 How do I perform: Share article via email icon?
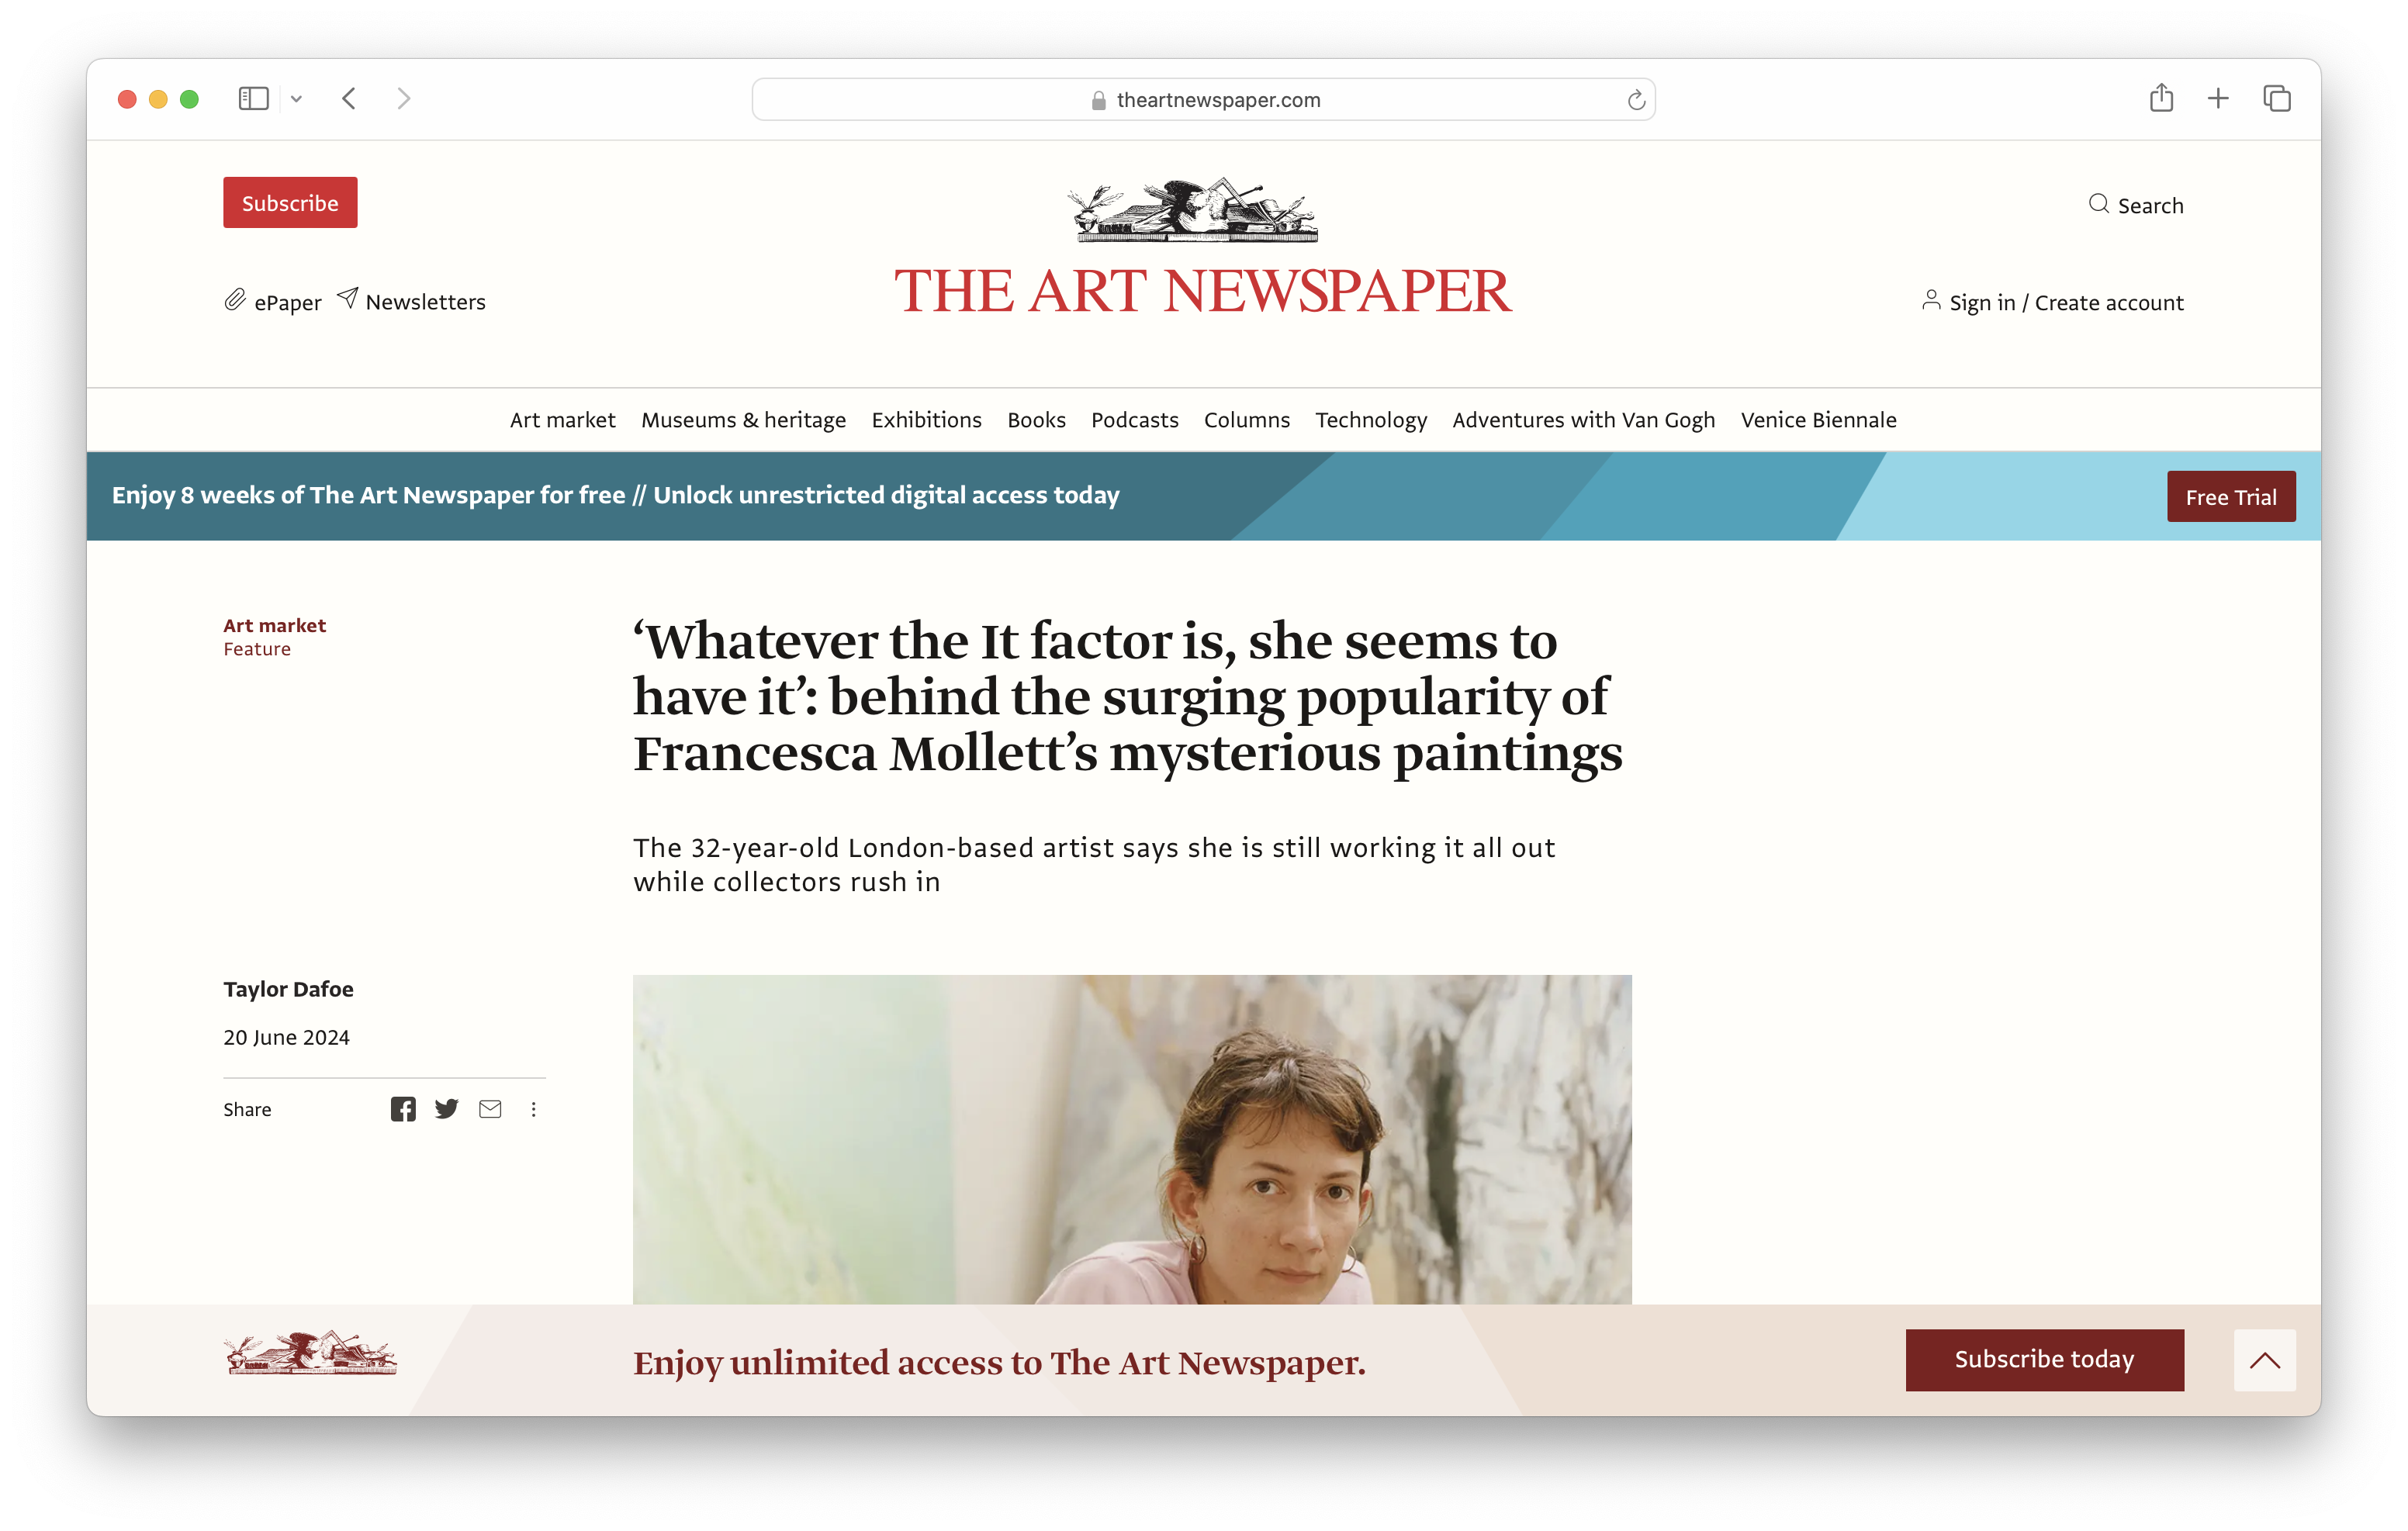pos(490,1108)
